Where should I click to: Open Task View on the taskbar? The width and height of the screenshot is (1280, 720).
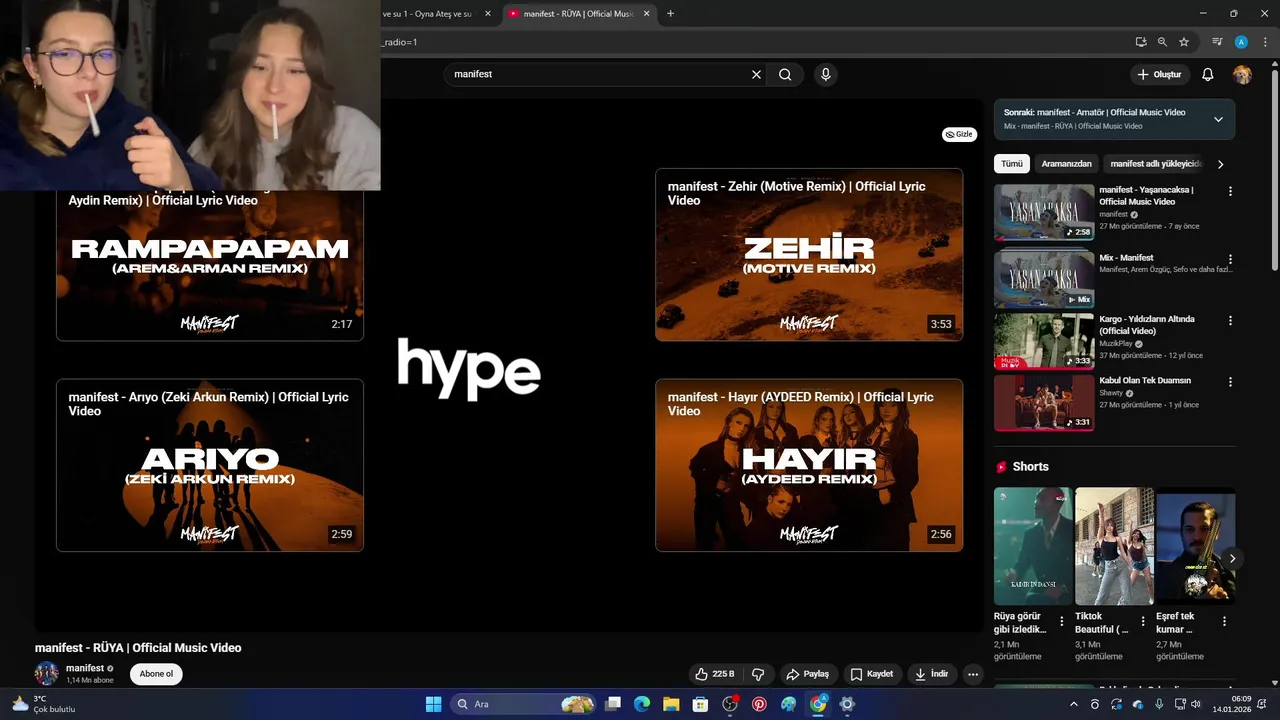click(613, 704)
